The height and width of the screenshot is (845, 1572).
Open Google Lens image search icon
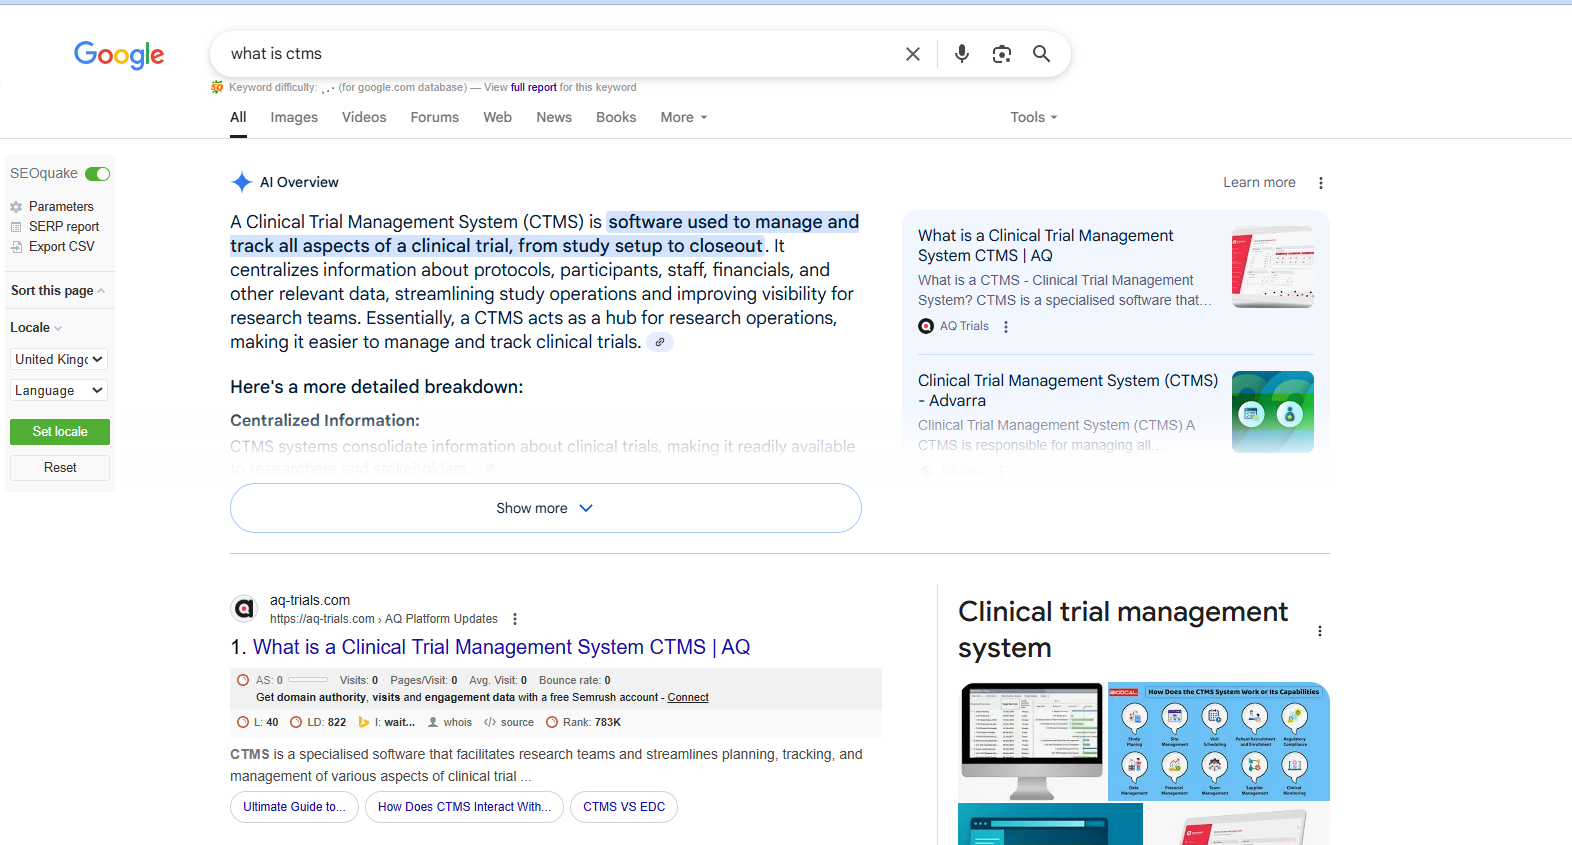coord(1002,54)
